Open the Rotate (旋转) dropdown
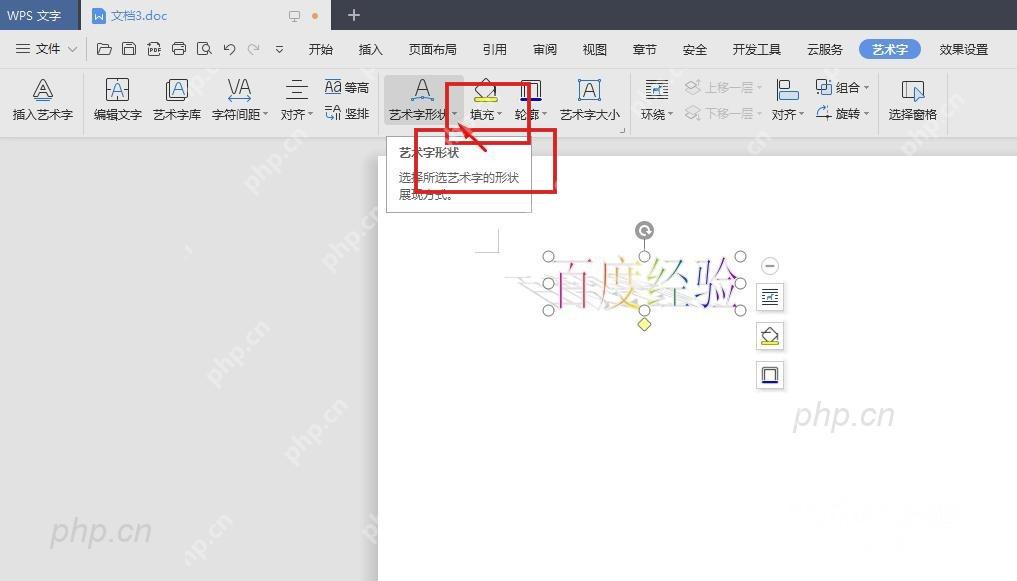Image resolution: width=1017 pixels, height=581 pixels. (843, 113)
